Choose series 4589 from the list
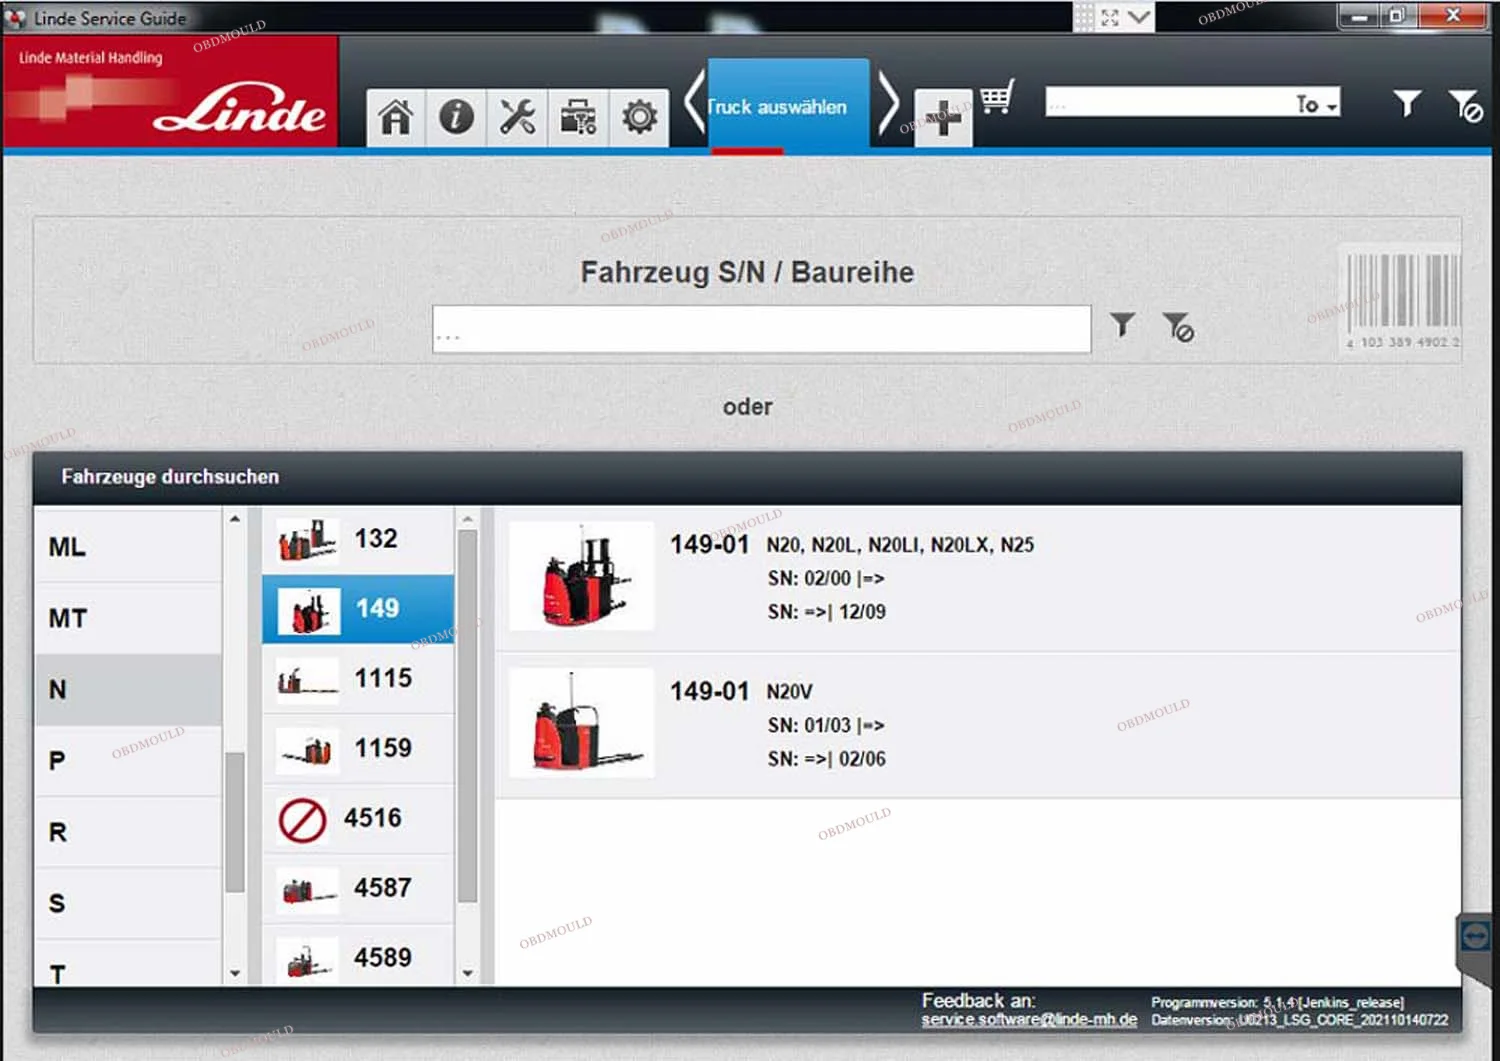 [x=358, y=956]
